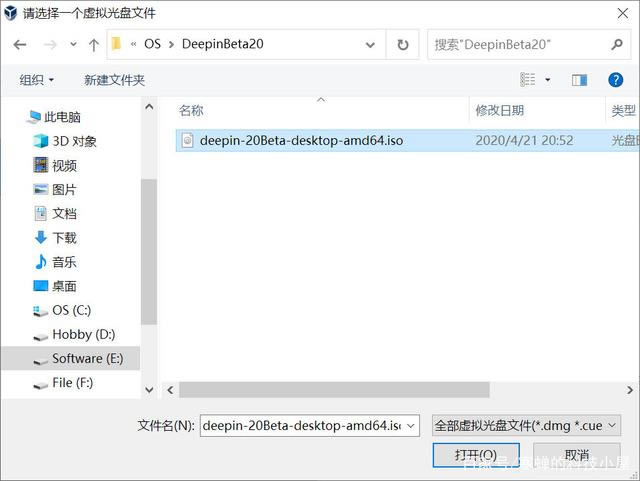
Task: Click the horizontal scrollbar left arrow
Action: pyautogui.click(x=171, y=390)
